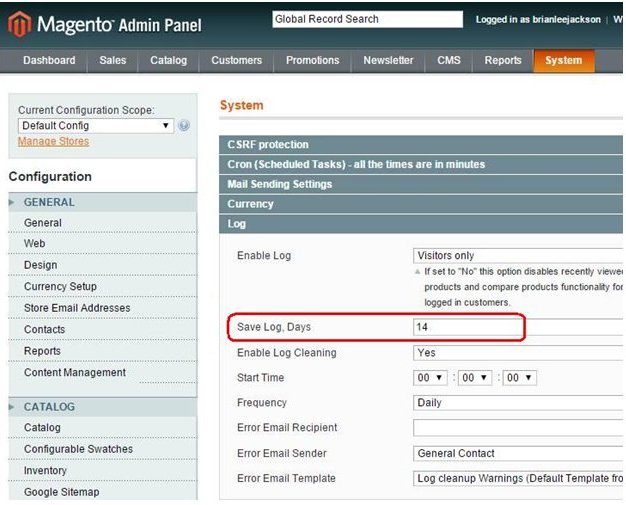This screenshot has width=626, height=505.
Task: Open the Current Configuration Scope dropdown
Action: [x=96, y=126]
